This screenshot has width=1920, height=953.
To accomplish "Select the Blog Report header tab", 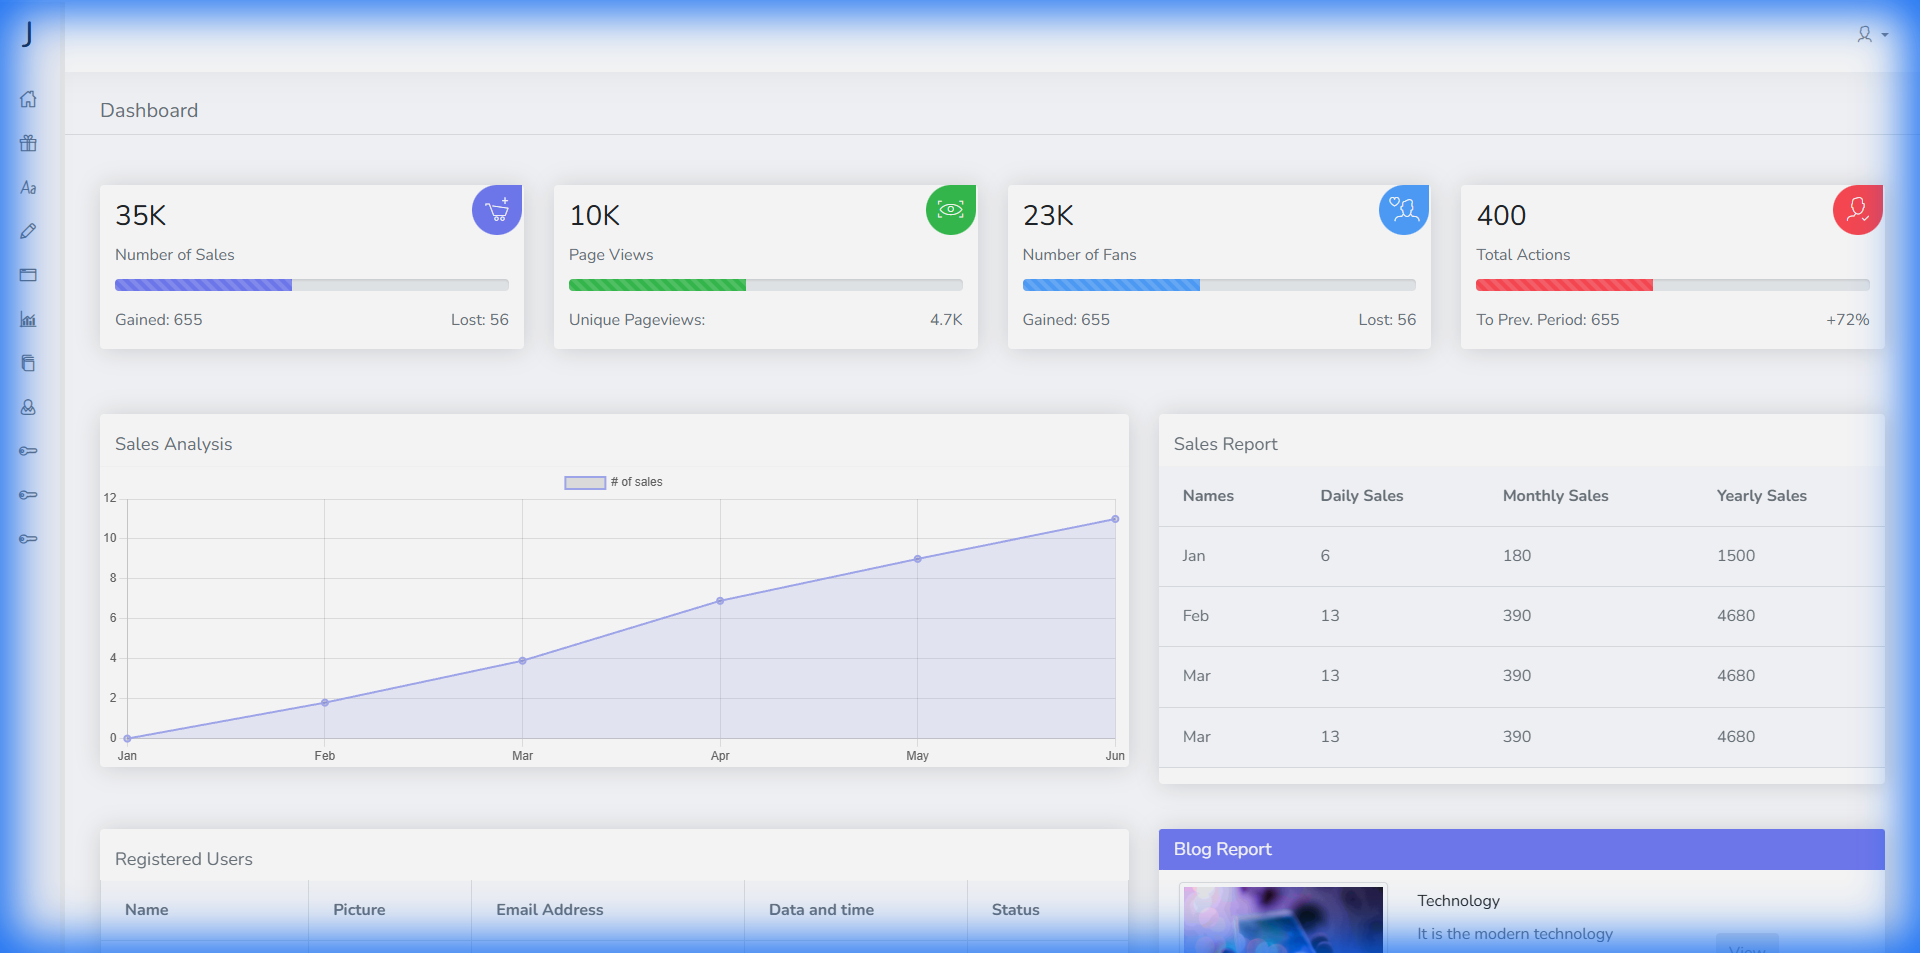I will point(1221,849).
